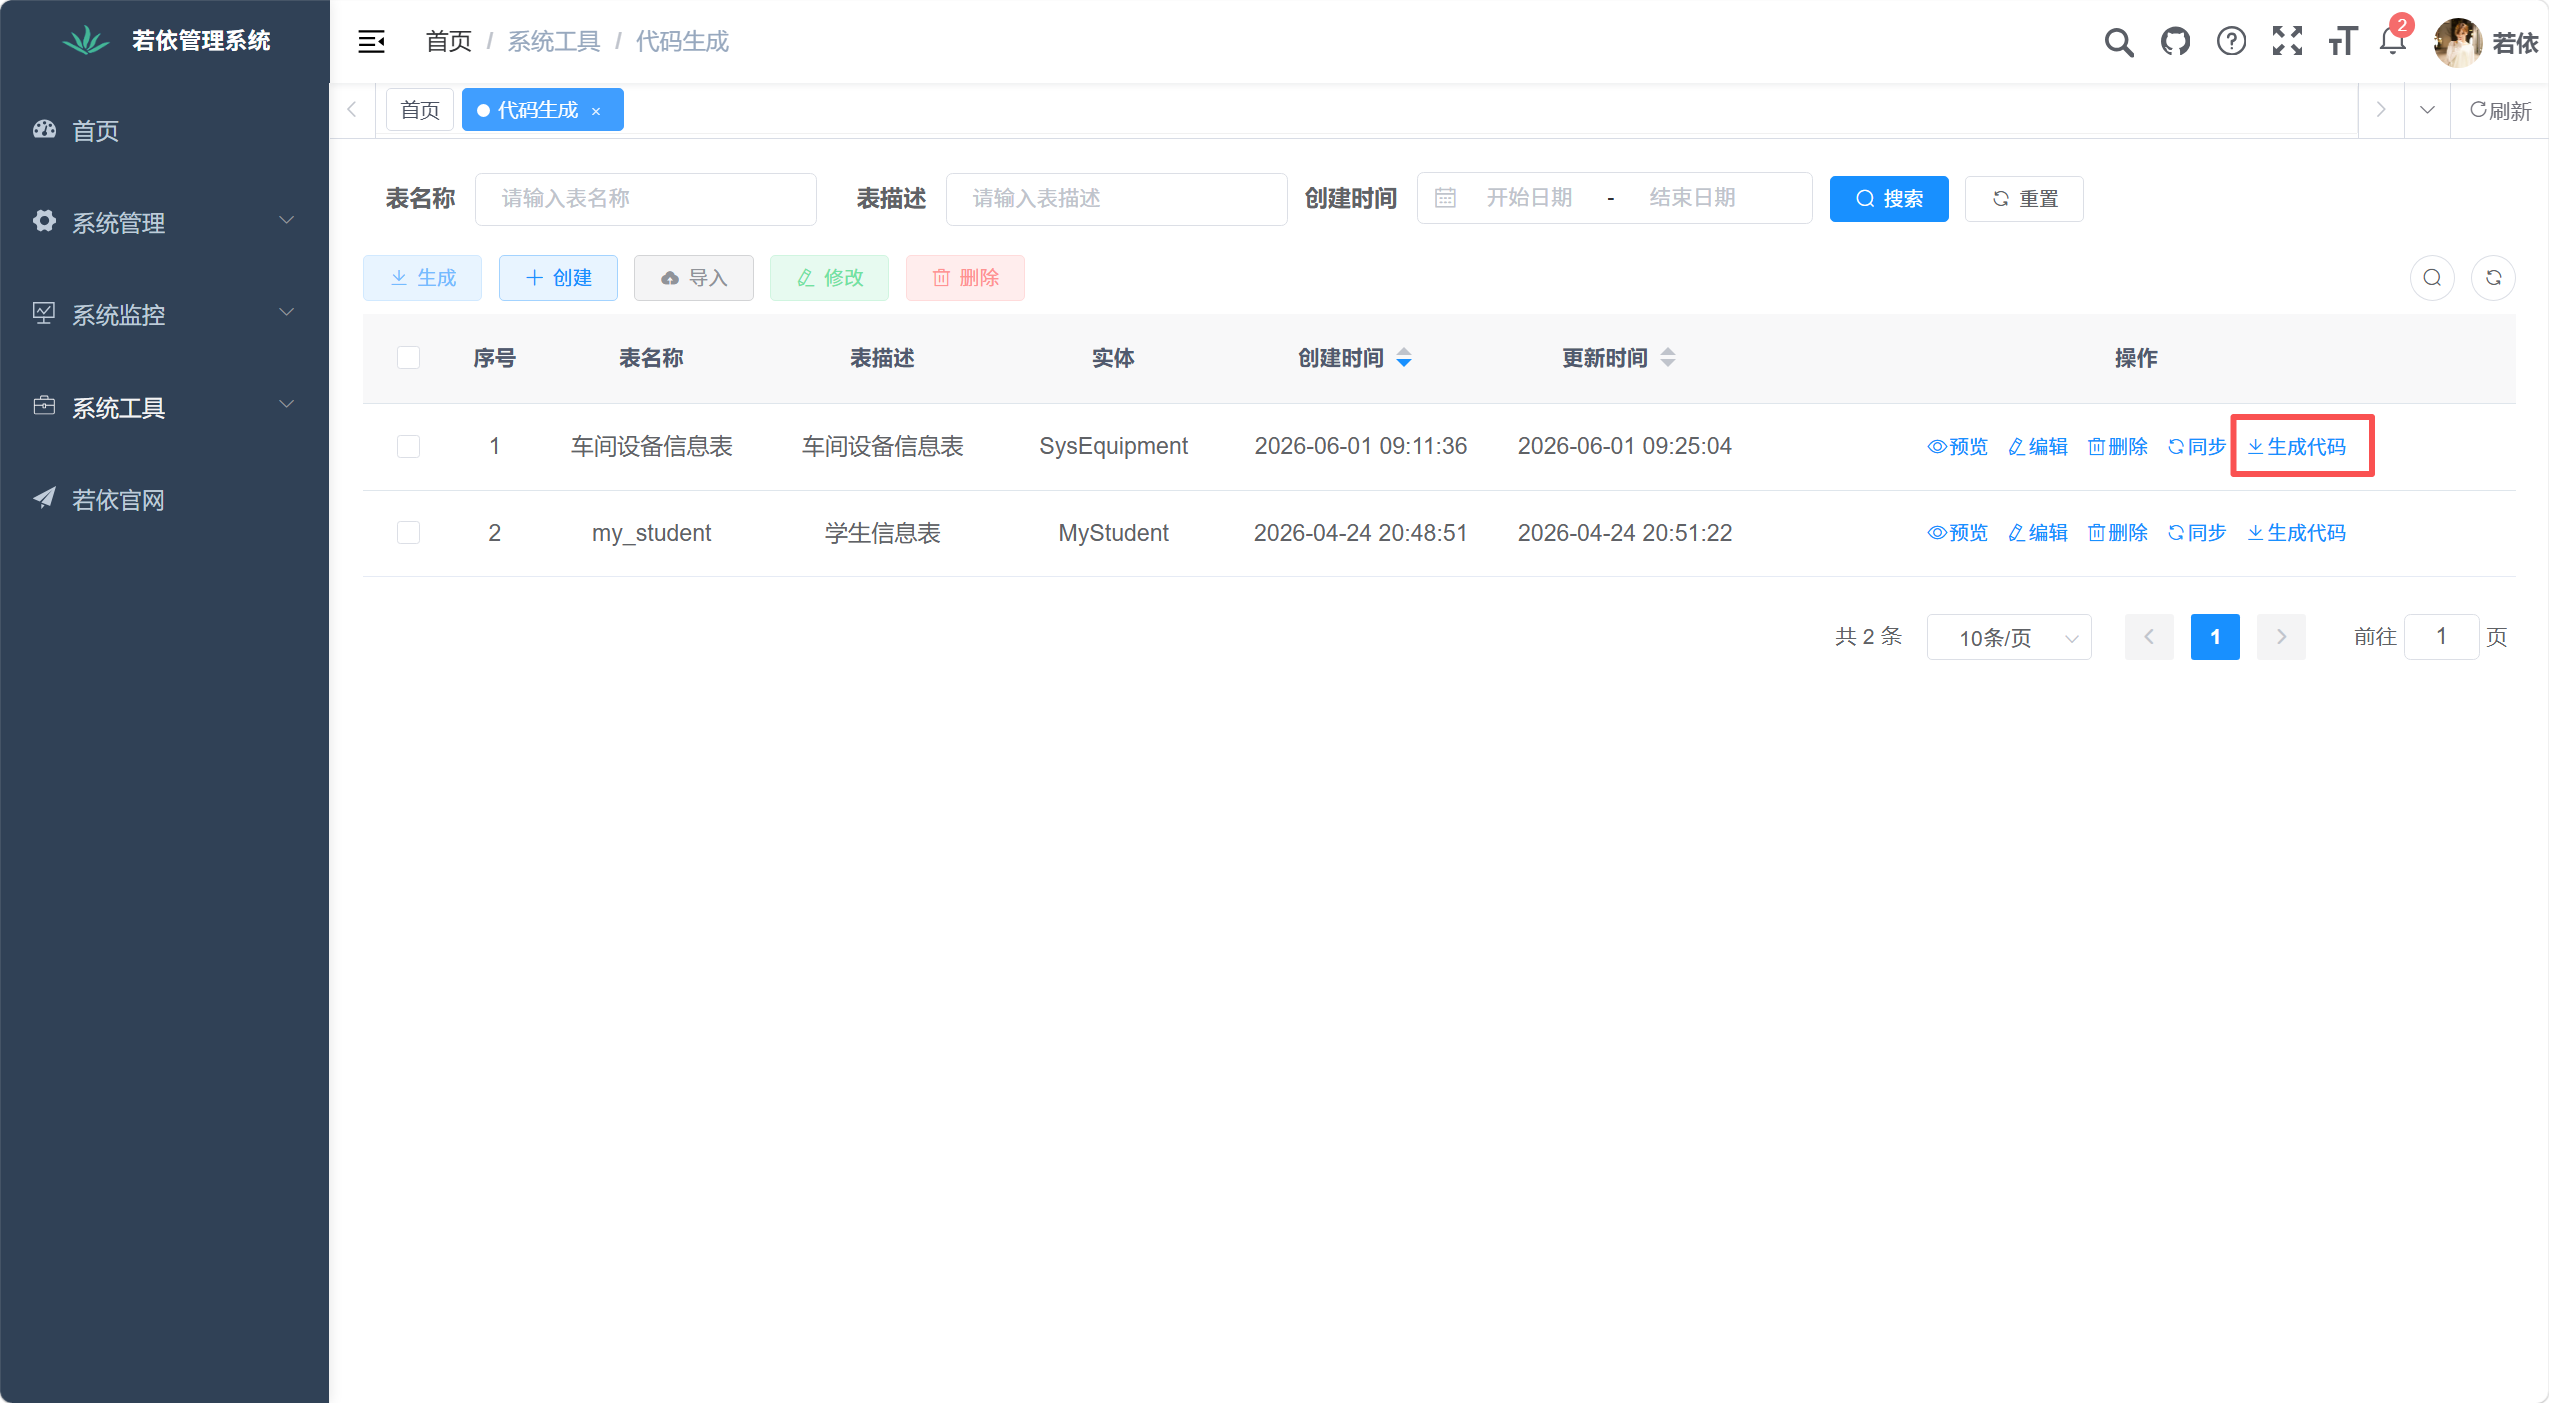Check the 车间设备信息表 row checkbox
Screen dimensions: 2549x1403
[408, 446]
